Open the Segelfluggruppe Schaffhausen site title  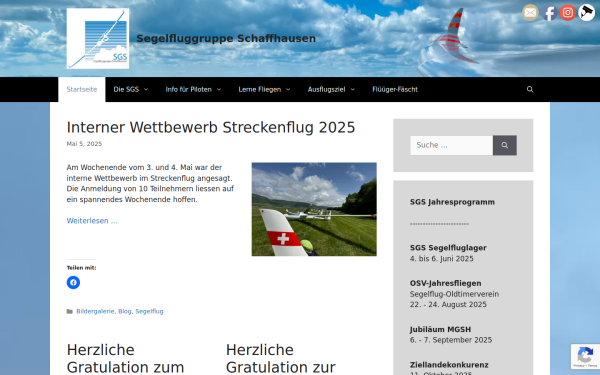pos(226,39)
